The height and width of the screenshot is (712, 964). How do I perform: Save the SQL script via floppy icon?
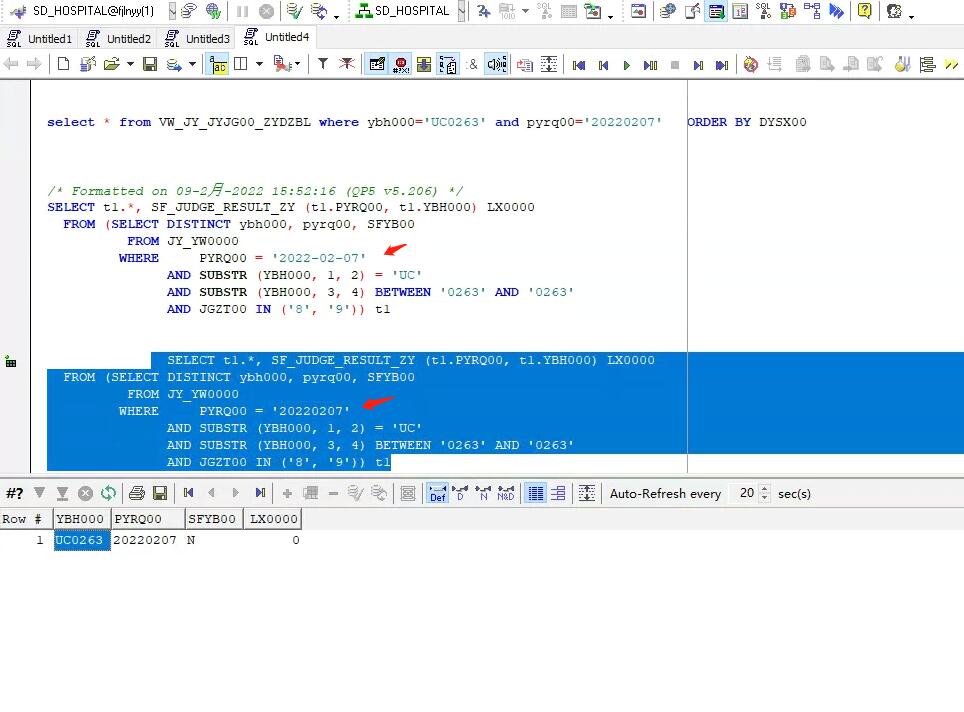click(150, 64)
